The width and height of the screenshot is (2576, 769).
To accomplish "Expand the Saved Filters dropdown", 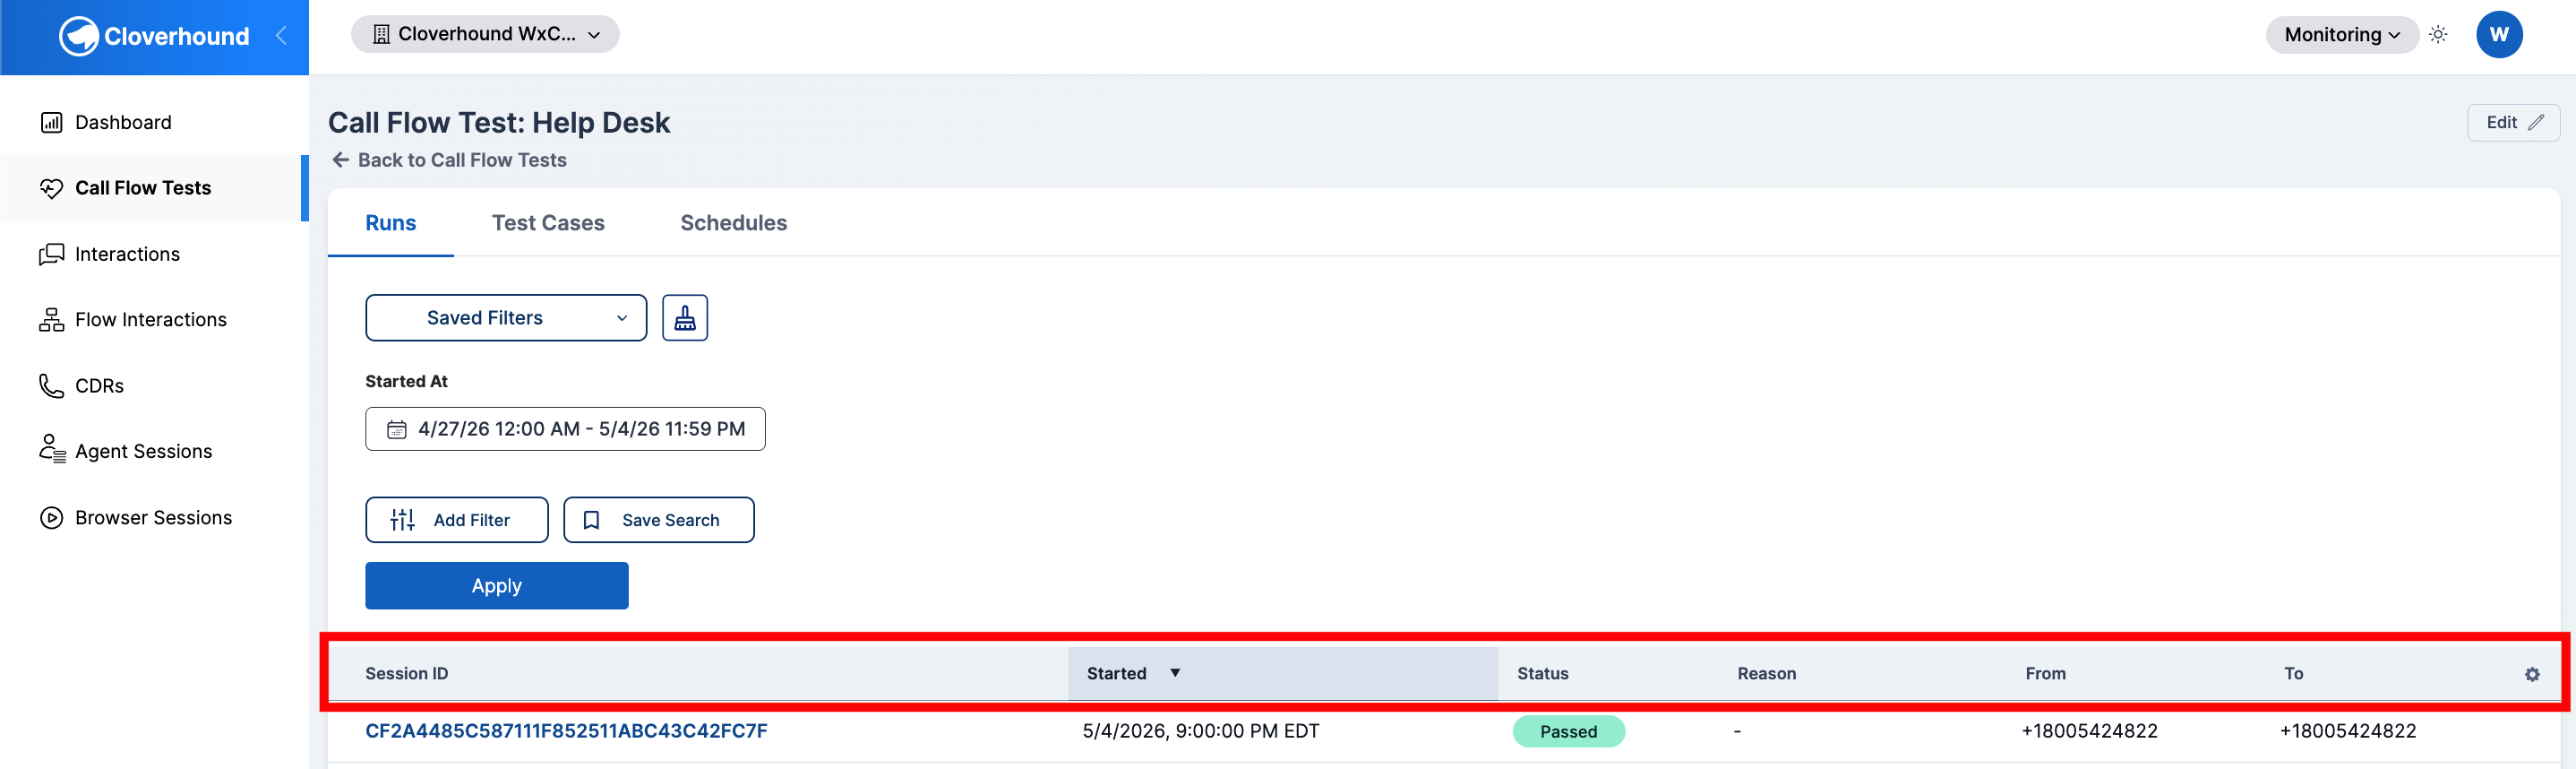I will tap(506, 318).
